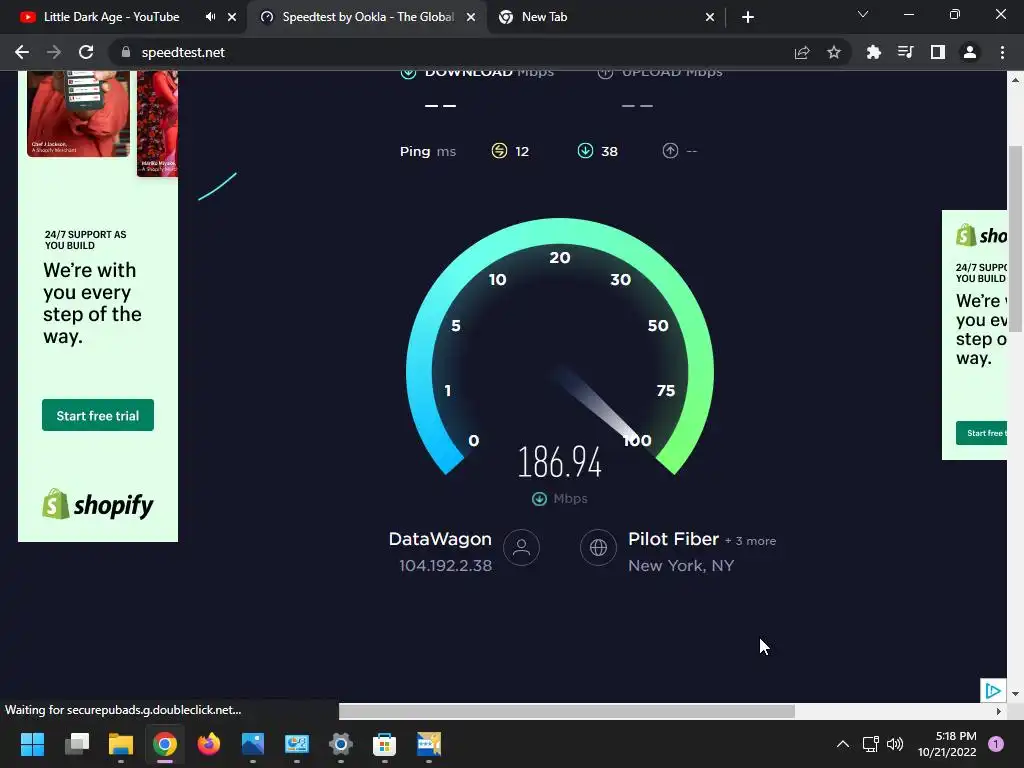This screenshot has width=1024, height=768.
Task: Click the forward navigation arrow
Action: tap(54, 52)
